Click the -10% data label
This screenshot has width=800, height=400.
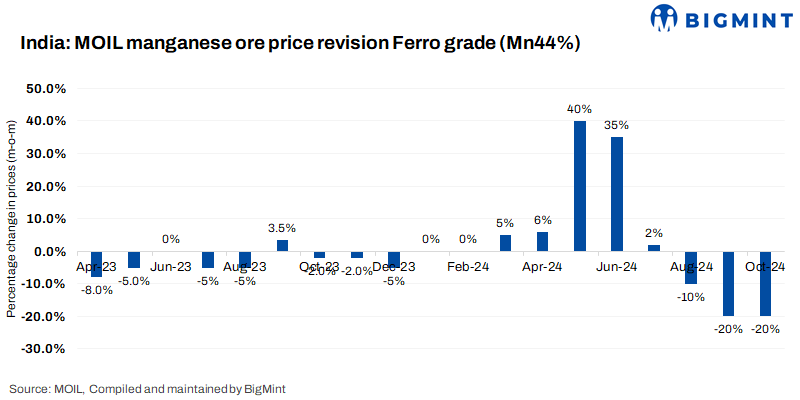click(691, 297)
